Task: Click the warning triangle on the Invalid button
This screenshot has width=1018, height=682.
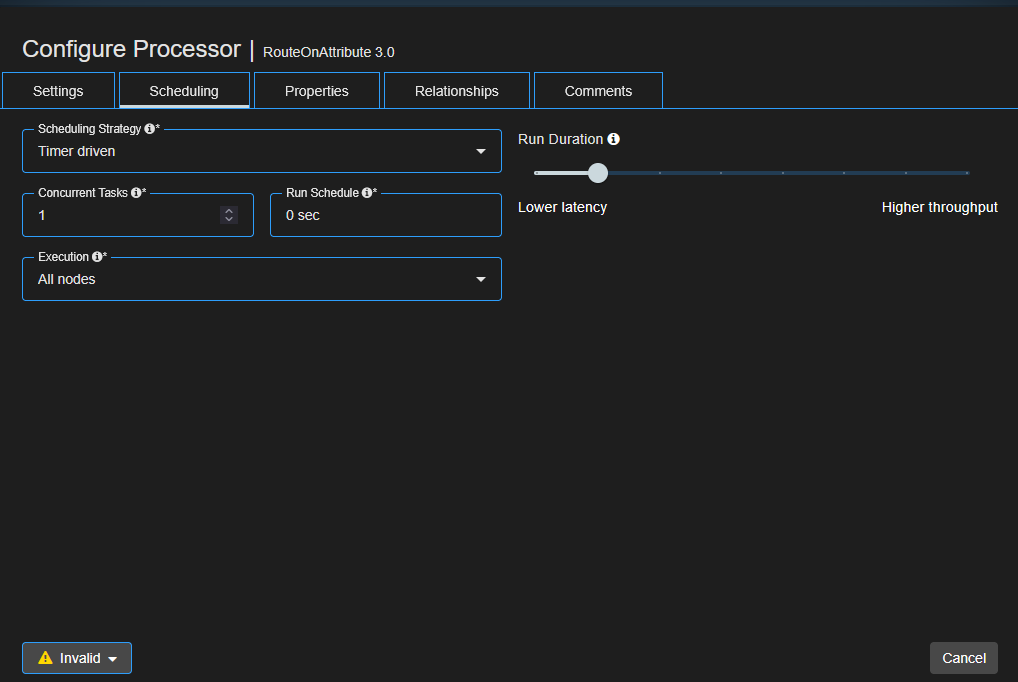Action: pos(45,658)
